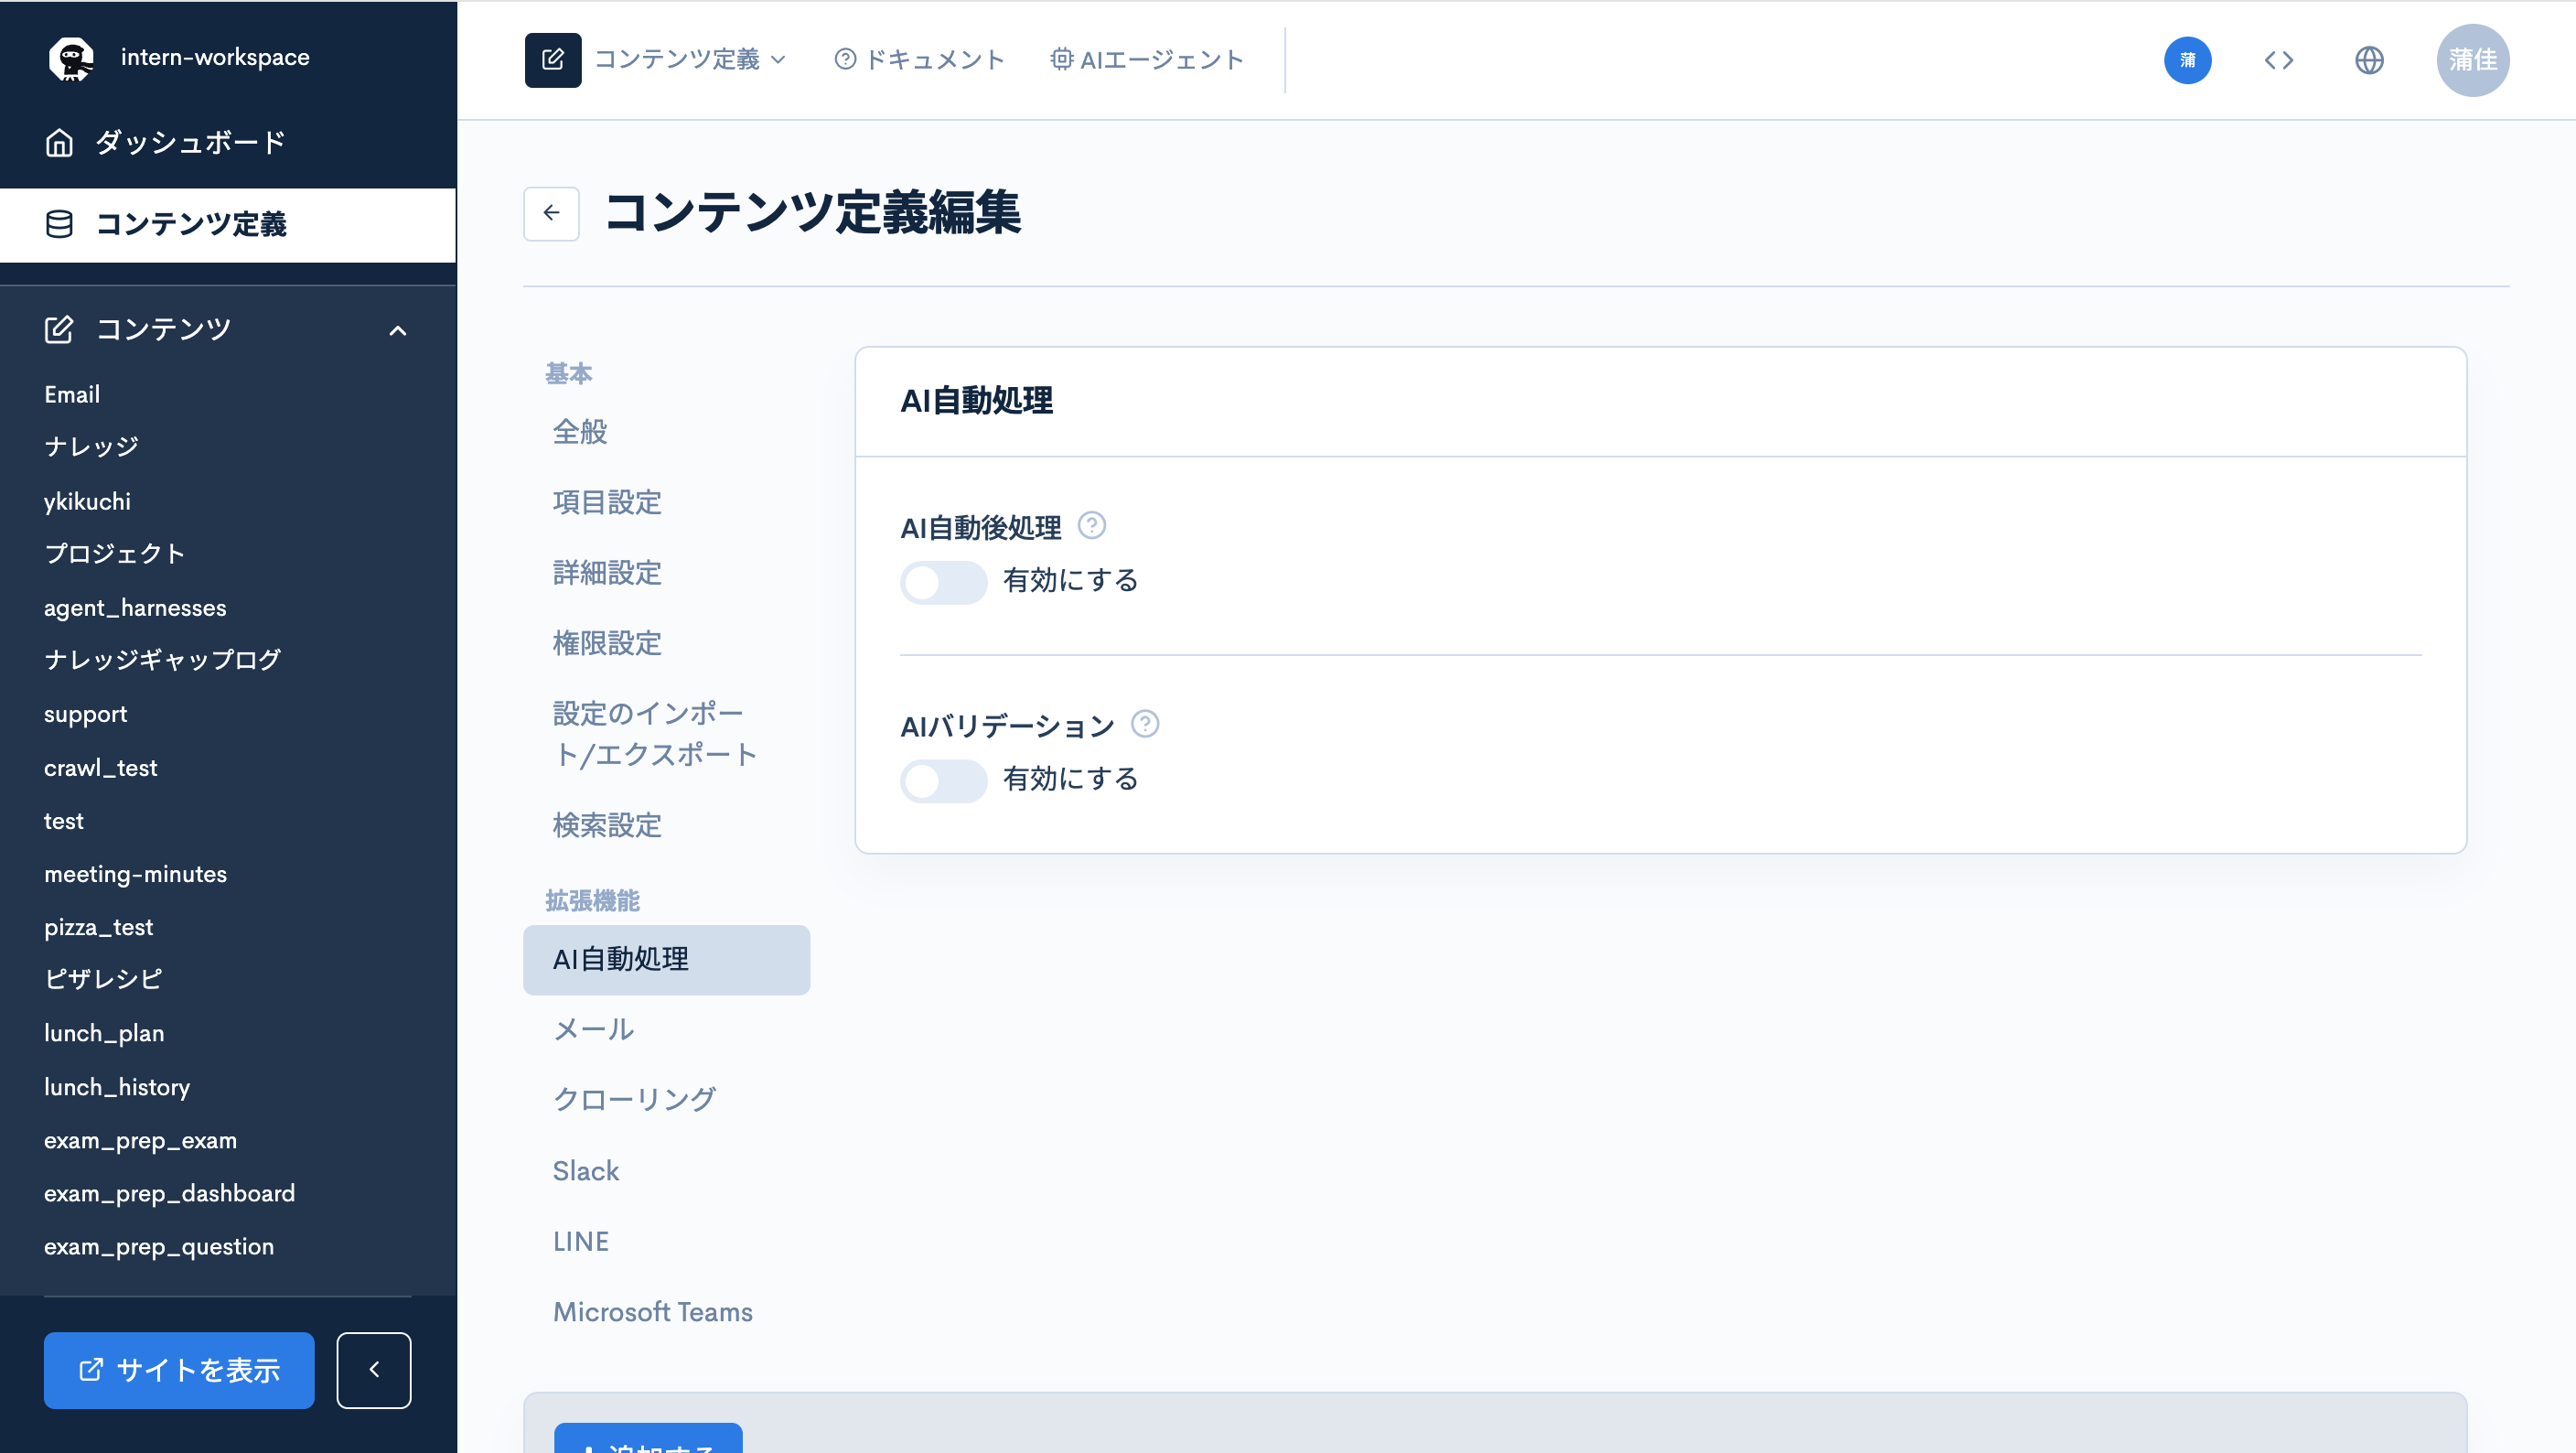This screenshot has height=1453, width=2576.
Task: Open the AIエージェント menu item
Action: coord(1147,60)
